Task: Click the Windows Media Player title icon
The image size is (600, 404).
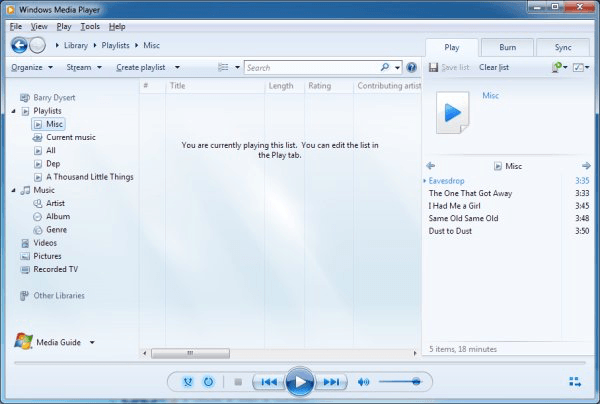Action: pos(11,10)
